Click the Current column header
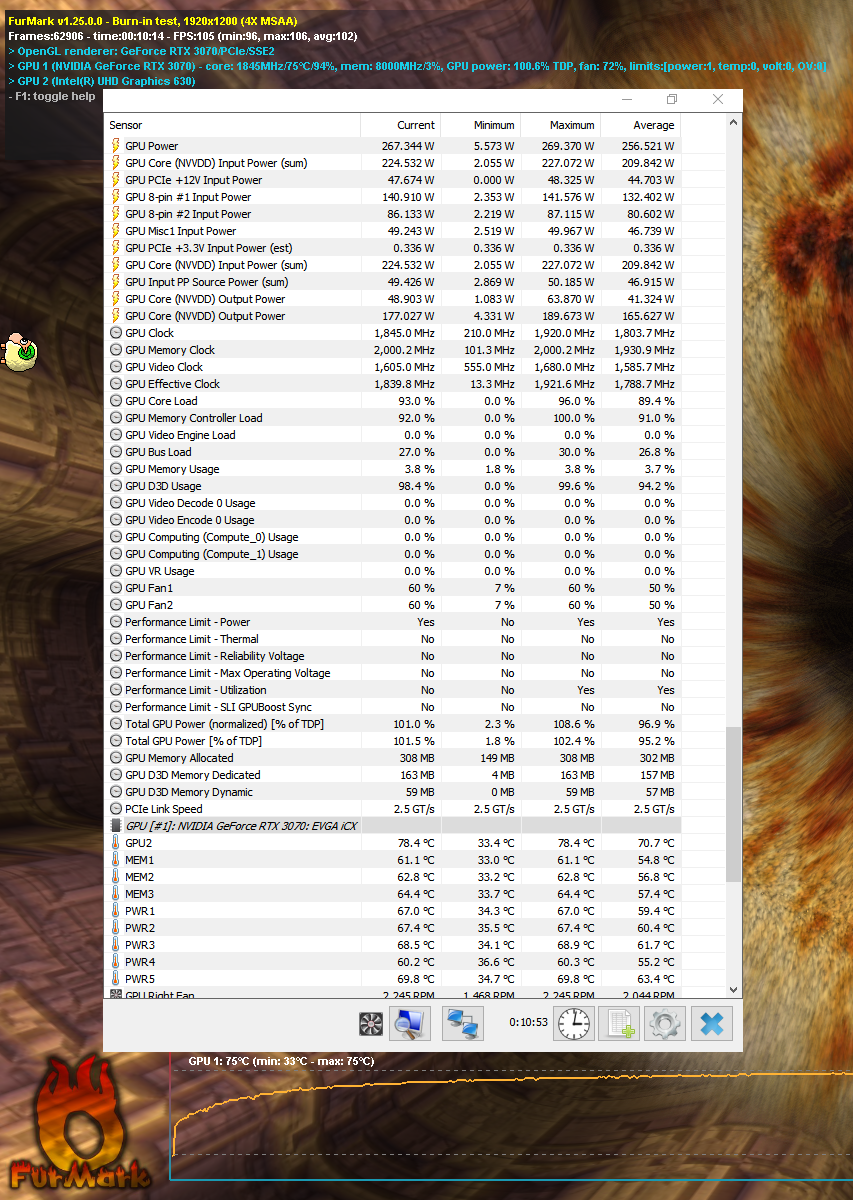Image resolution: width=853 pixels, height=1200 pixels. pos(400,125)
